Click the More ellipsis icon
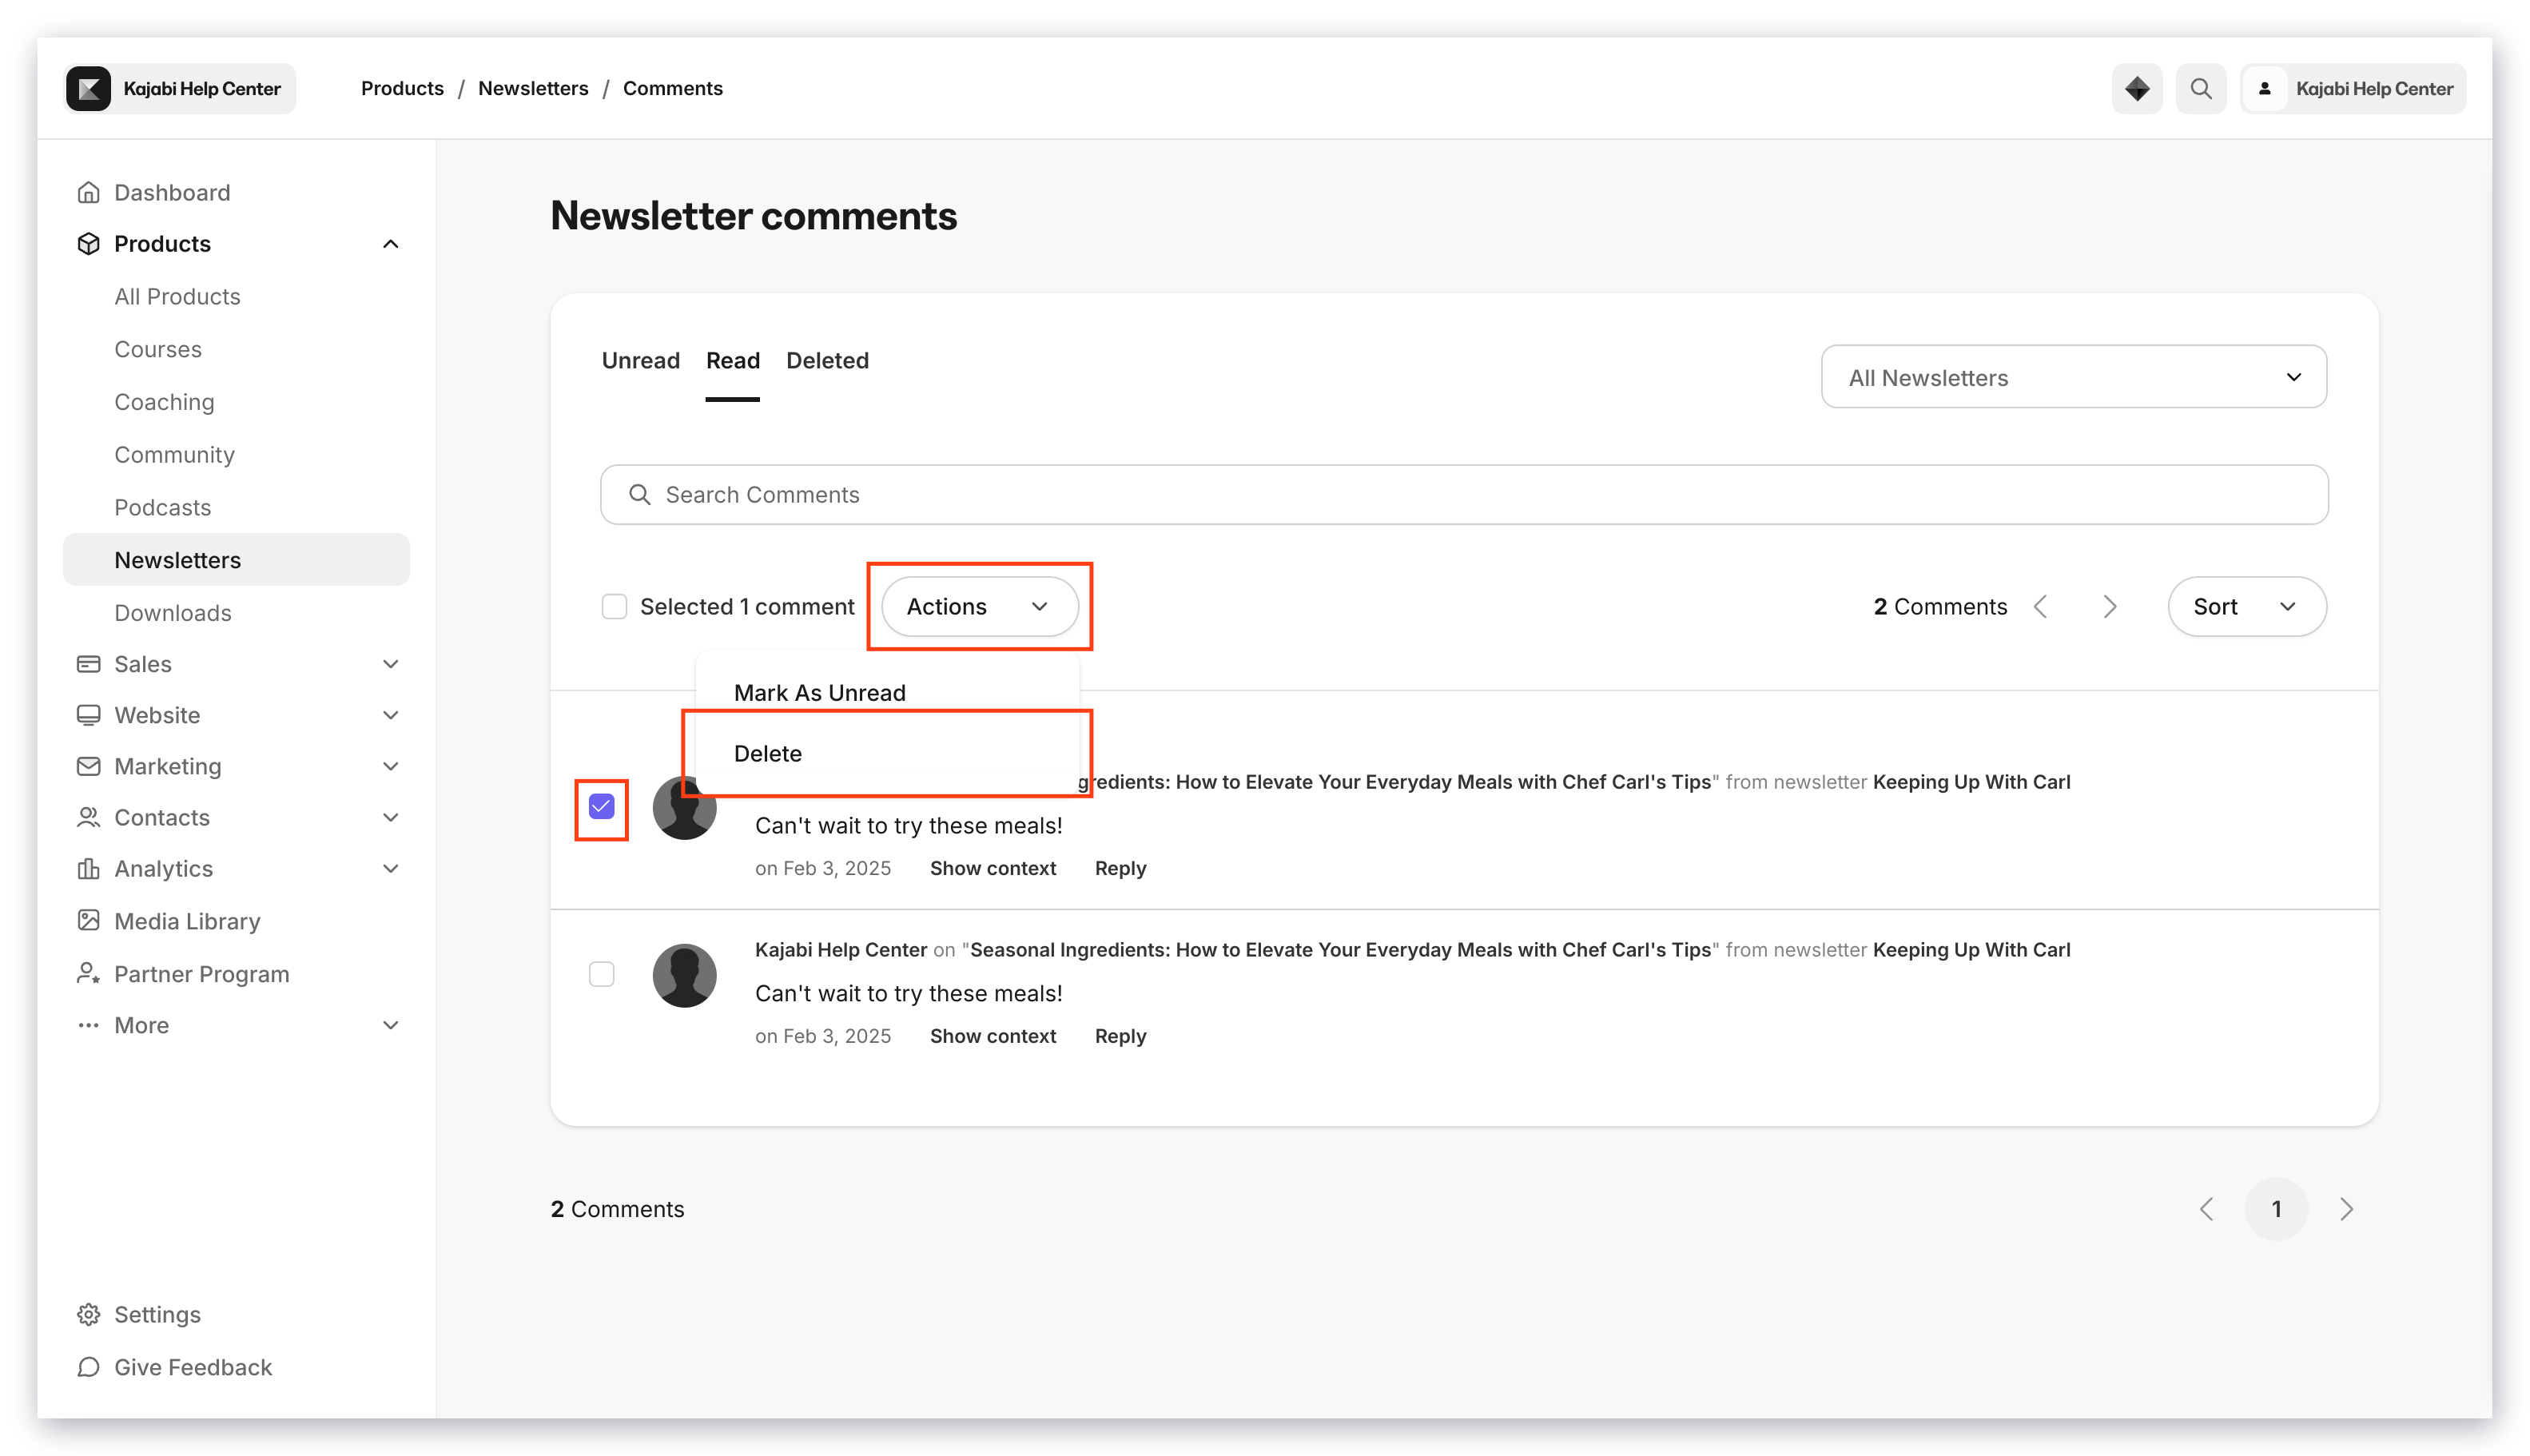 [x=88, y=1024]
